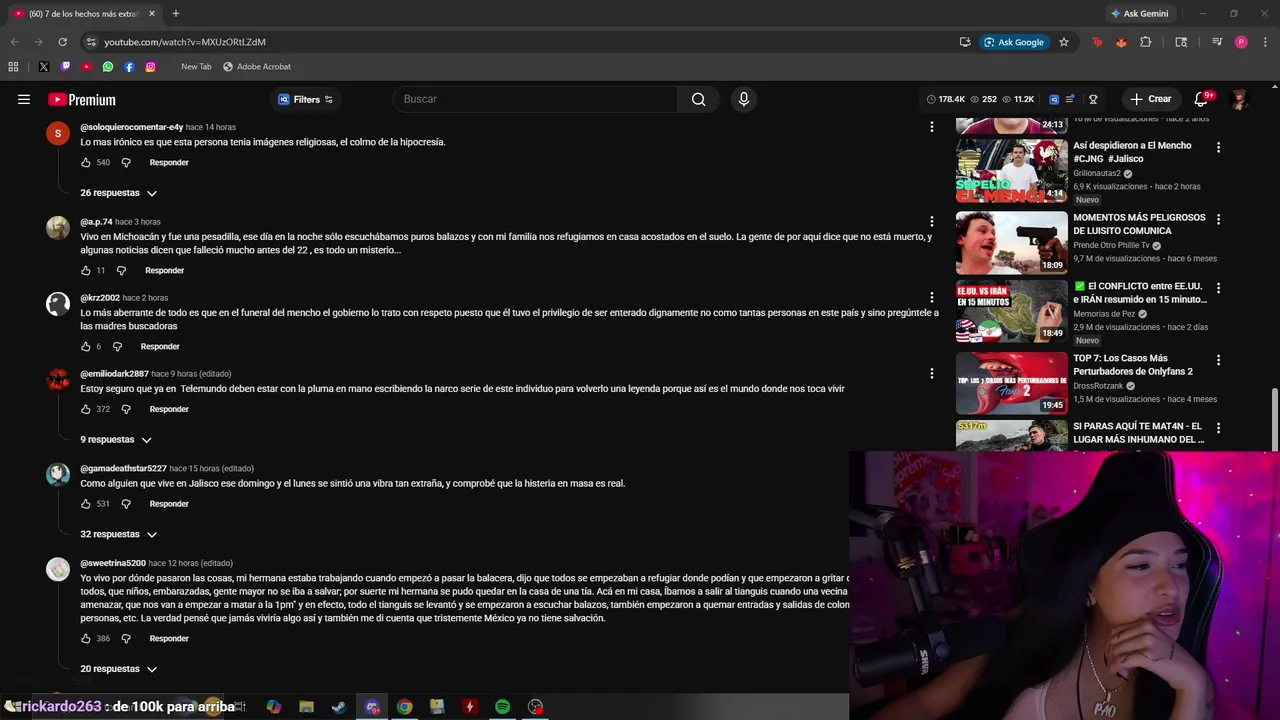
Task: Open the X bookmark shortcut
Action: point(44,67)
